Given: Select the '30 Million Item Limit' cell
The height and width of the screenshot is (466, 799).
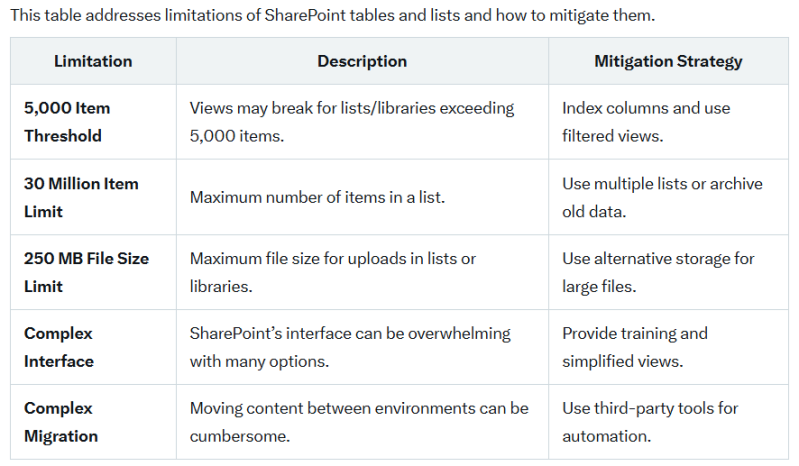Looking at the screenshot, I should click(x=81, y=197).
